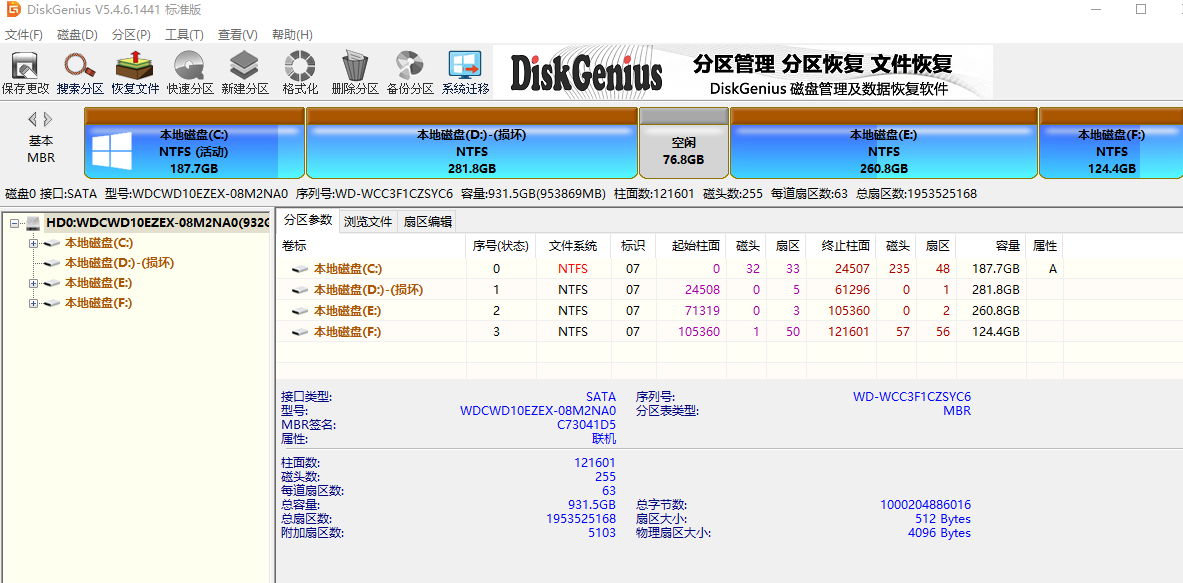Click the 序号(状态) column header
Image resolution: width=1183 pixels, height=583 pixels.
(501, 246)
